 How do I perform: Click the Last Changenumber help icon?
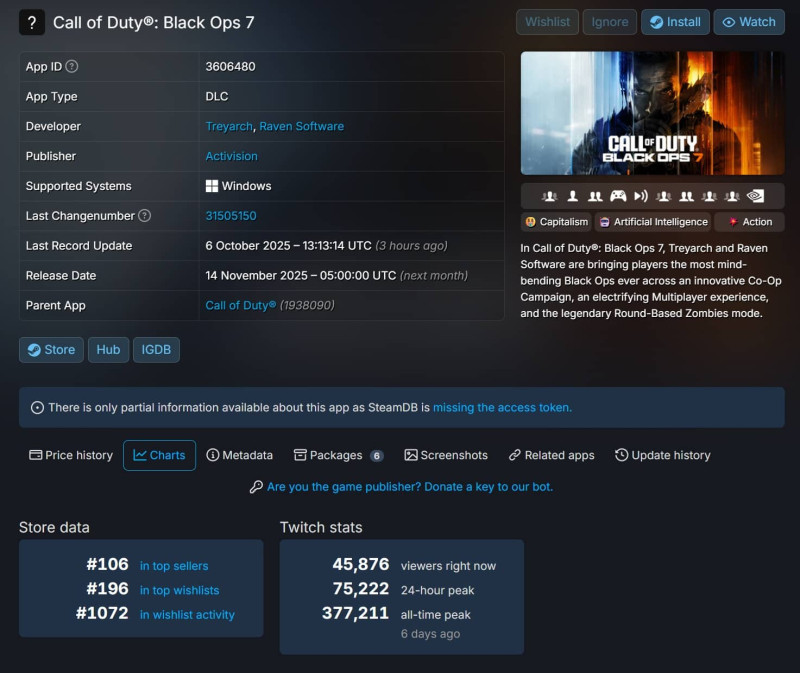(x=145, y=216)
